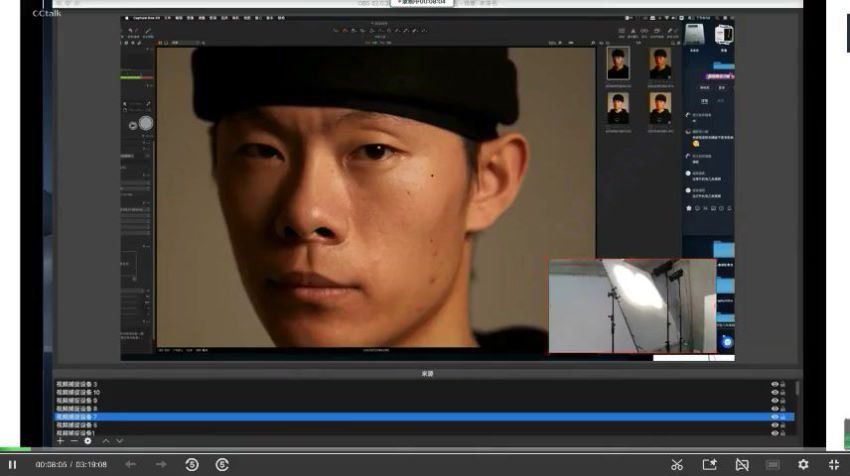The width and height of the screenshot is (850, 476).
Task: Toggle eye of highlighted 视频捕捉设备 7 row
Action: click(775, 417)
